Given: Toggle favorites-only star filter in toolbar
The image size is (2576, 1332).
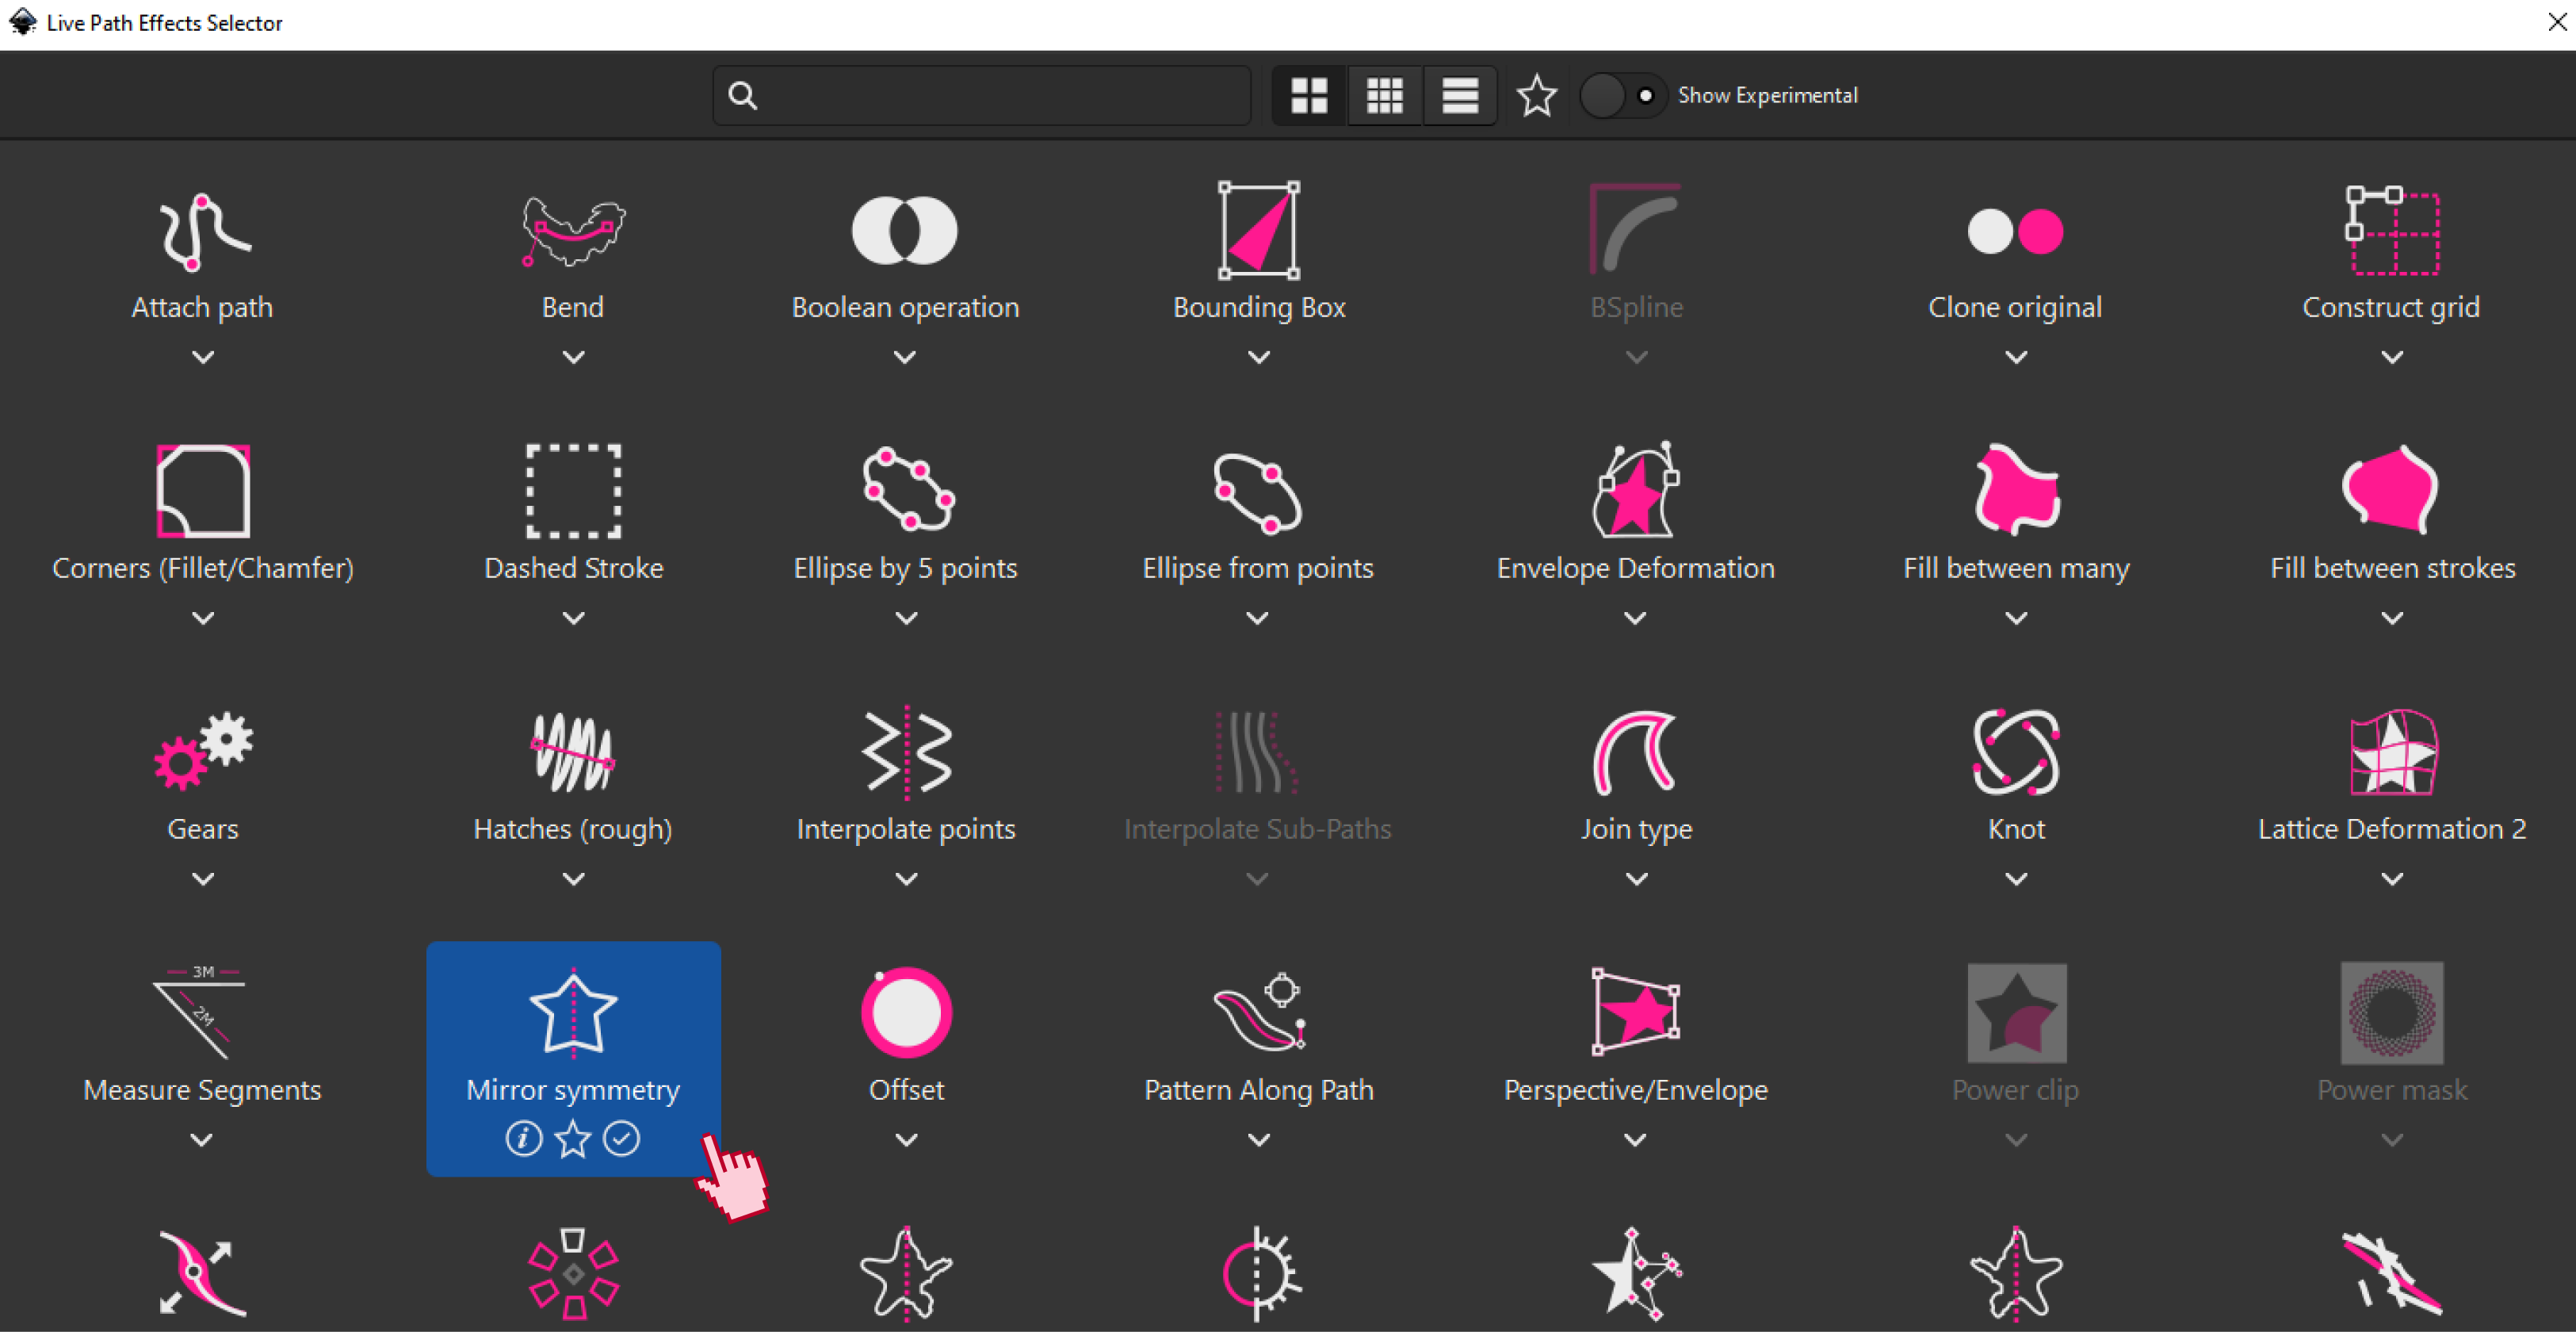Looking at the screenshot, I should coord(1536,96).
